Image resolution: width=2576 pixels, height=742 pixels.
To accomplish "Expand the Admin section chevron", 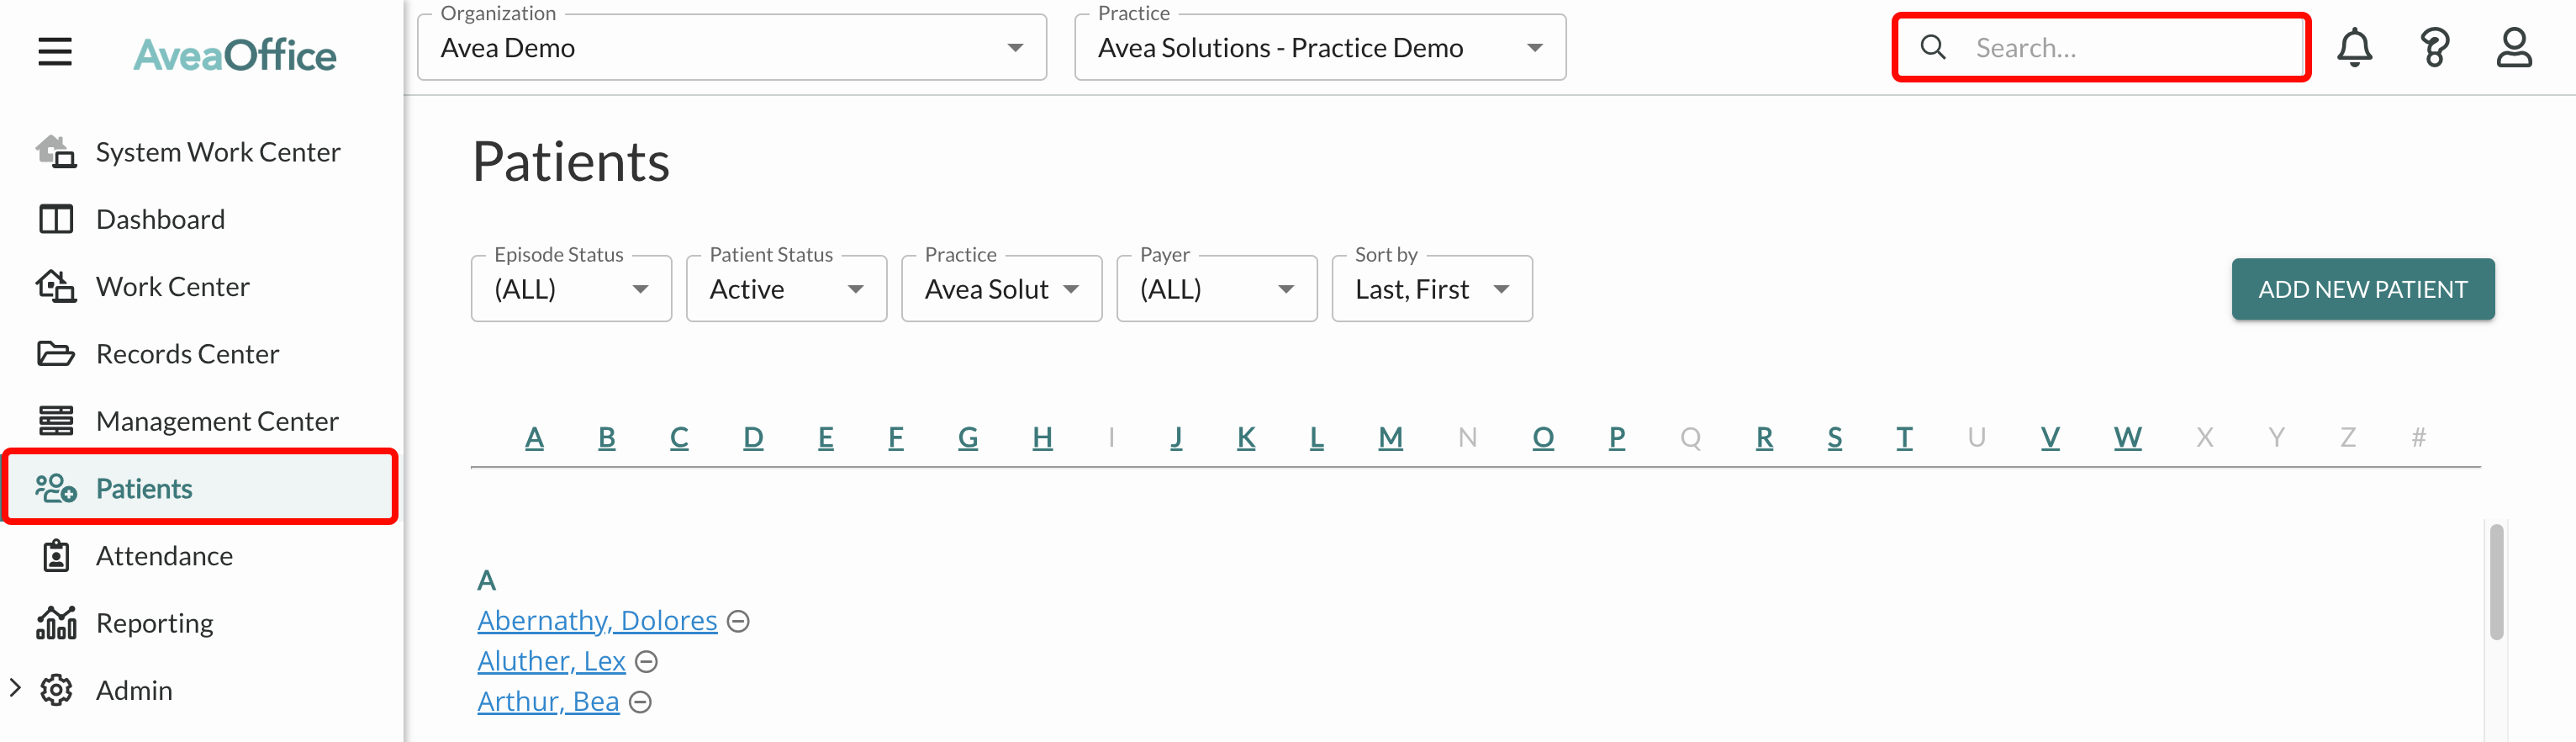I will point(15,688).
